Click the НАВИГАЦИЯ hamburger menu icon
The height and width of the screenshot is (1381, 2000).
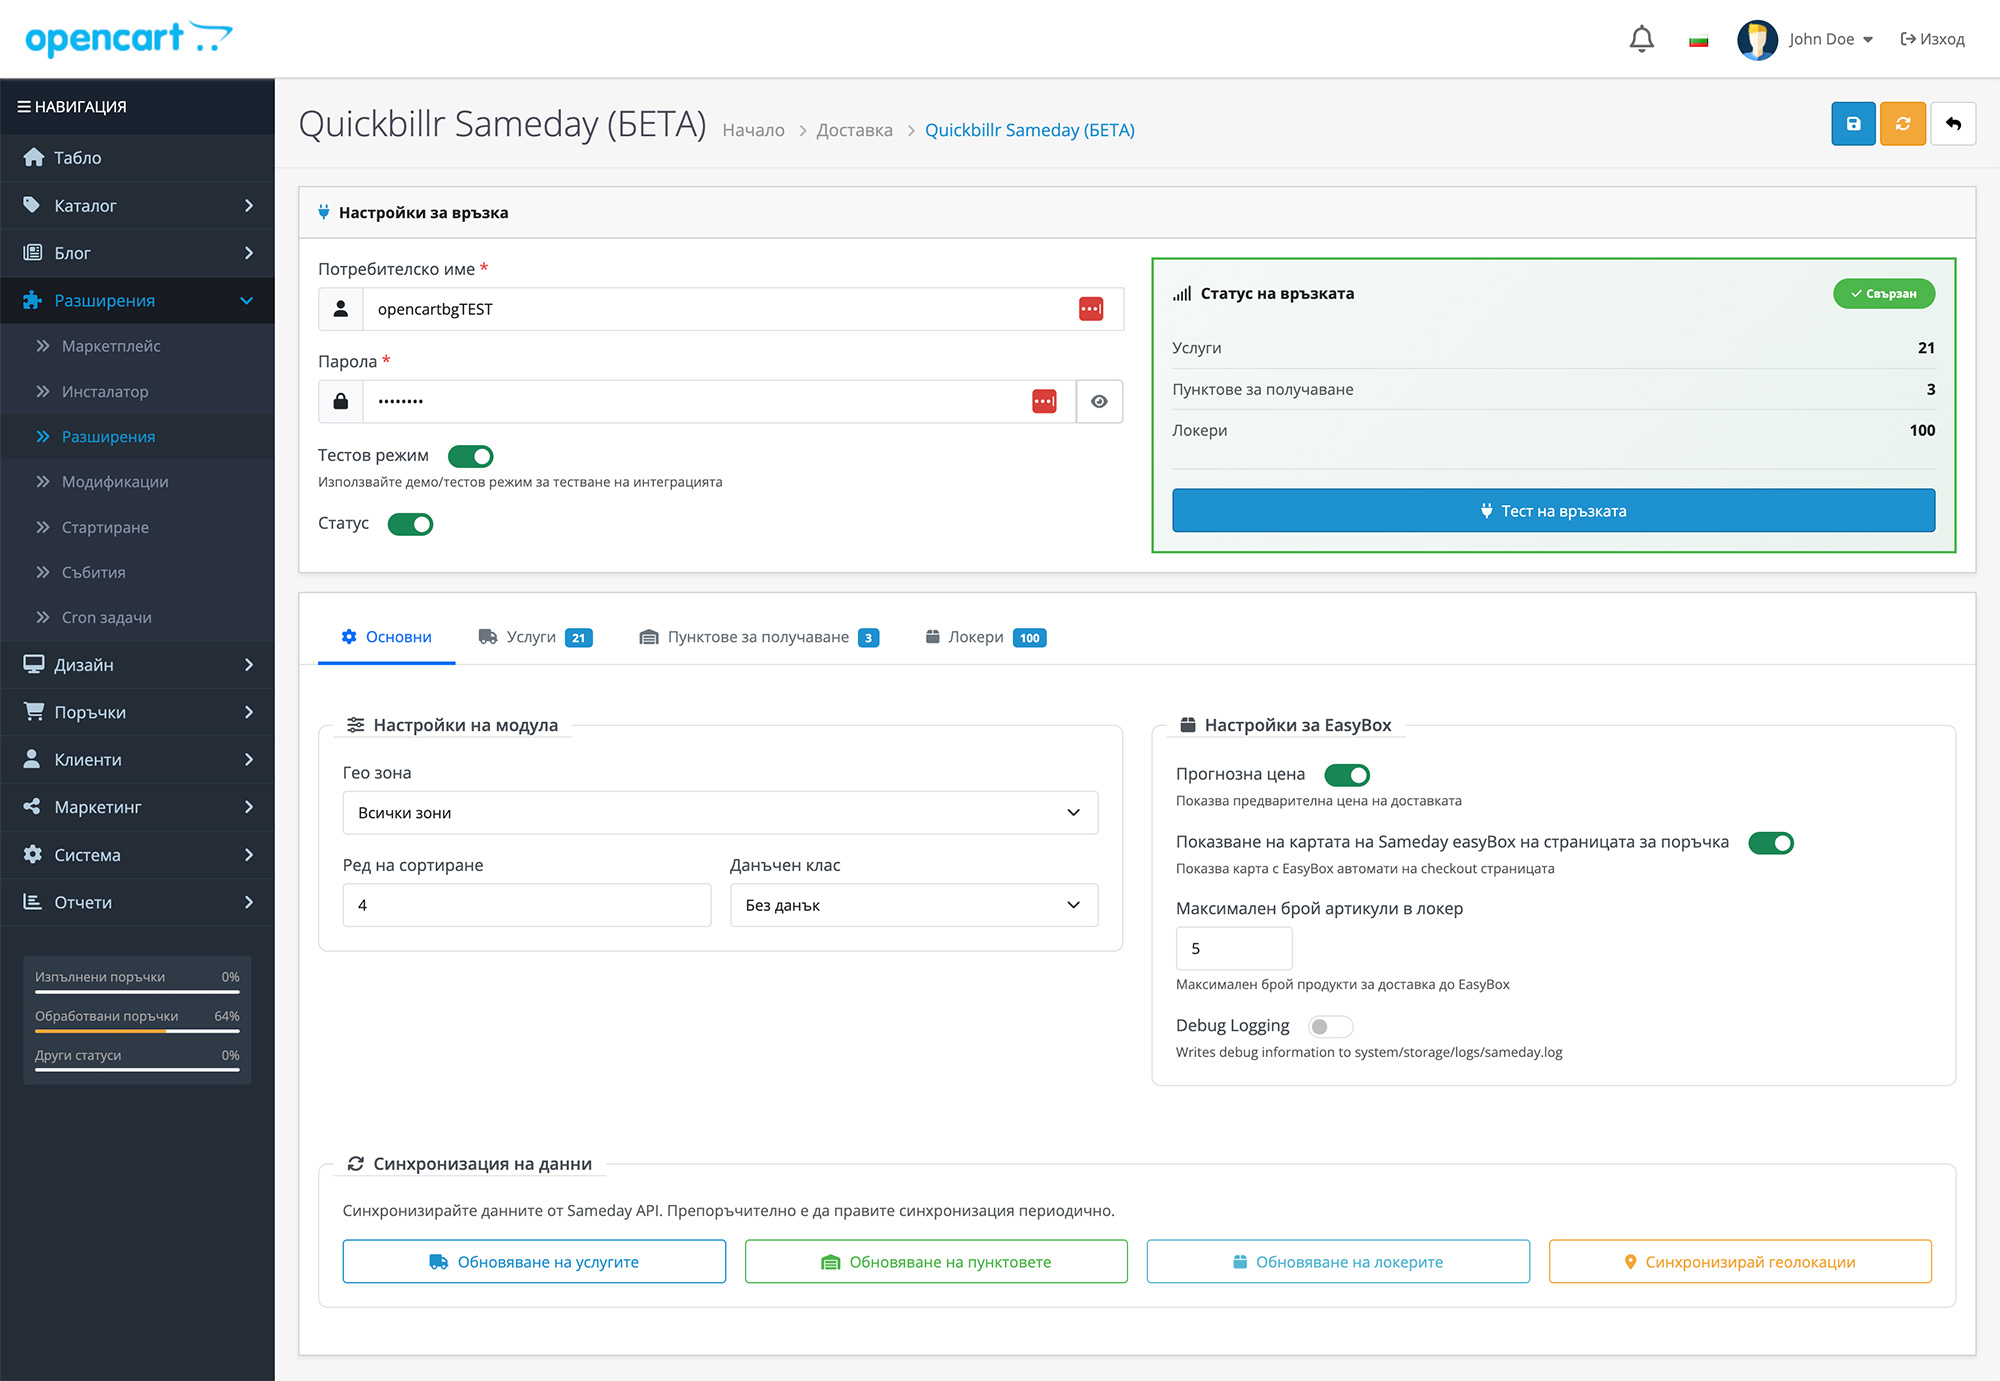tap(24, 106)
